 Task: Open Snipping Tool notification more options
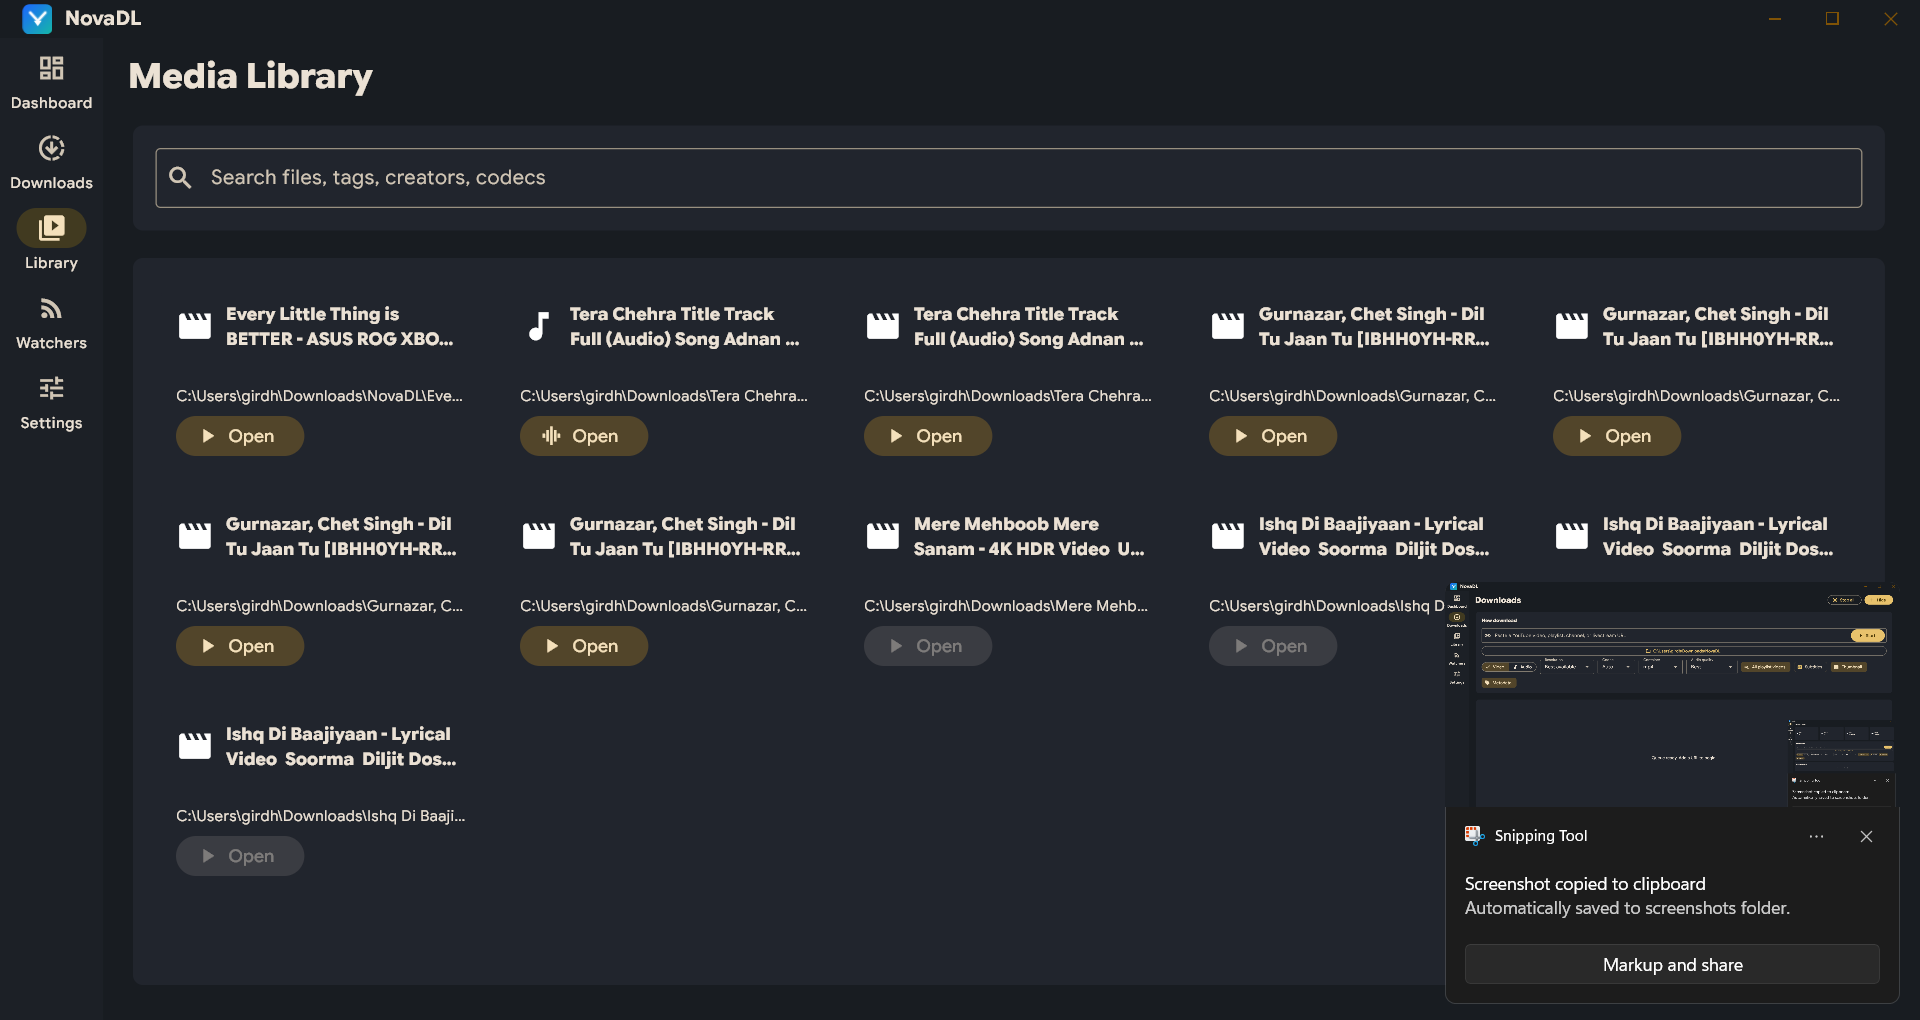(x=1816, y=836)
